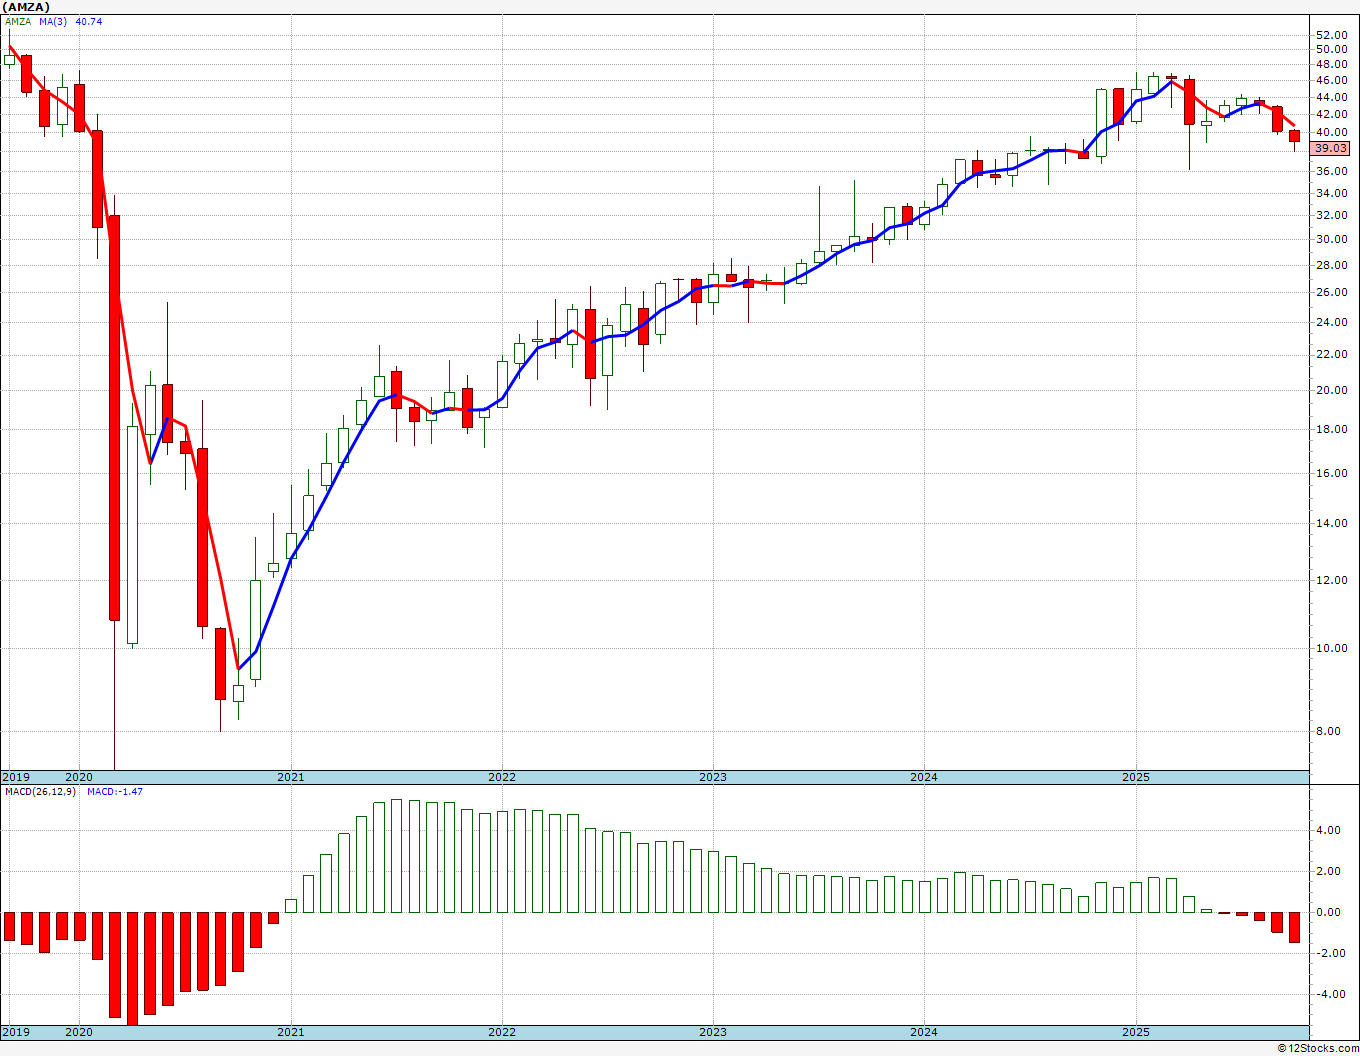Click the MACD(26,12,9) indicator label
The height and width of the screenshot is (1056, 1360).
[40, 791]
